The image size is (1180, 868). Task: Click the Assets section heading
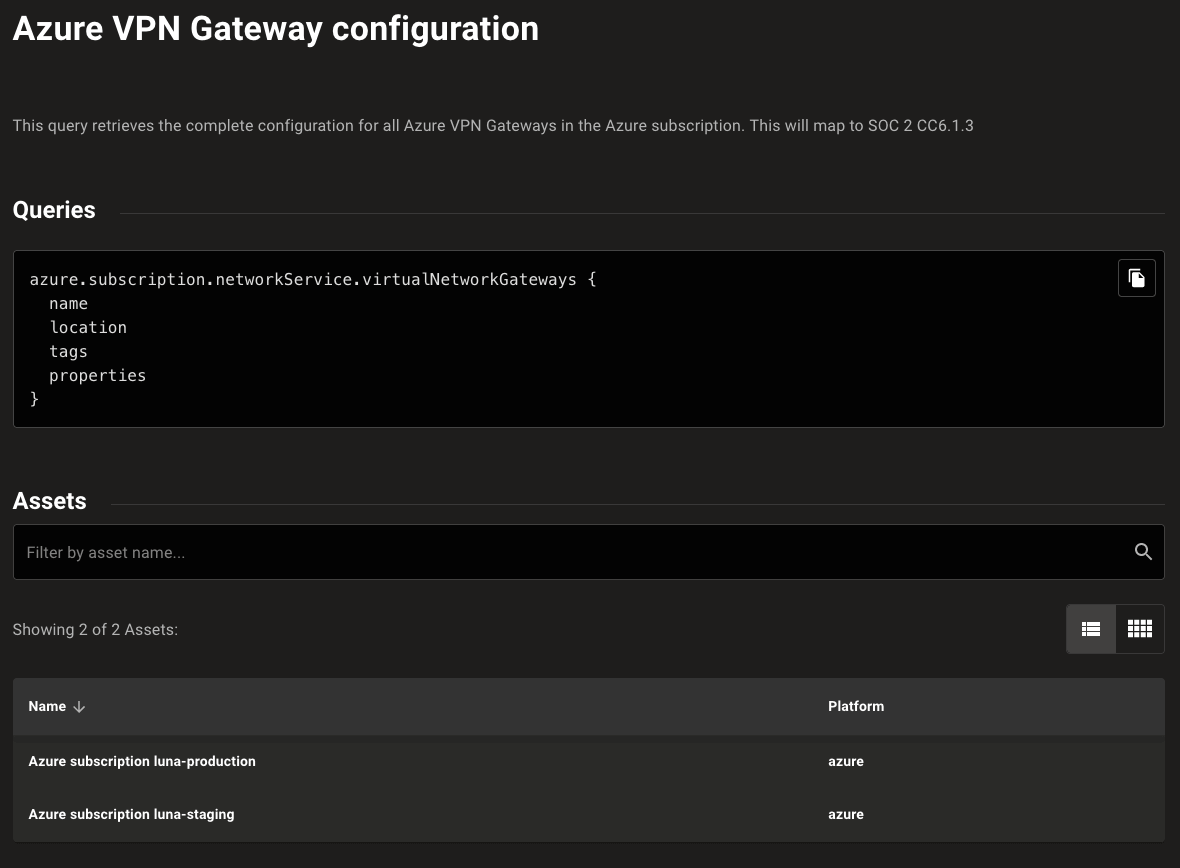[x=49, y=502]
